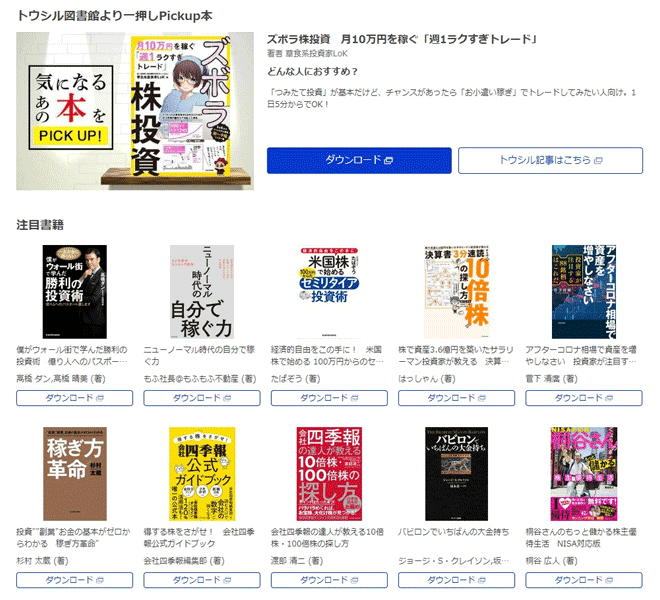The image size is (660, 600).
Task: Open the red 会社四季報 10倍株 cover
Action: click(x=329, y=474)
